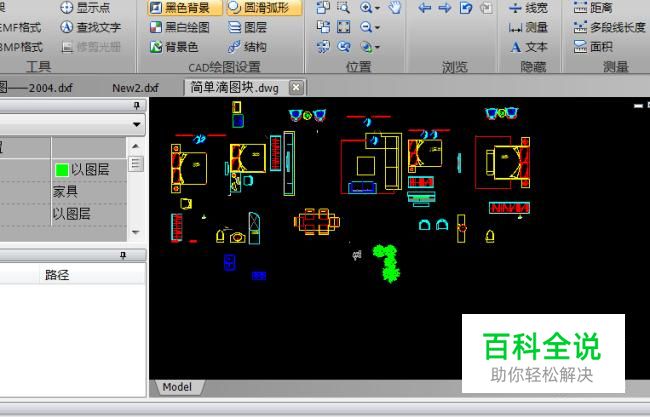This screenshot has height=418, width=650.
Task: Open the 查找文字 (find text) tool
Action: click(x=90, y=27)
